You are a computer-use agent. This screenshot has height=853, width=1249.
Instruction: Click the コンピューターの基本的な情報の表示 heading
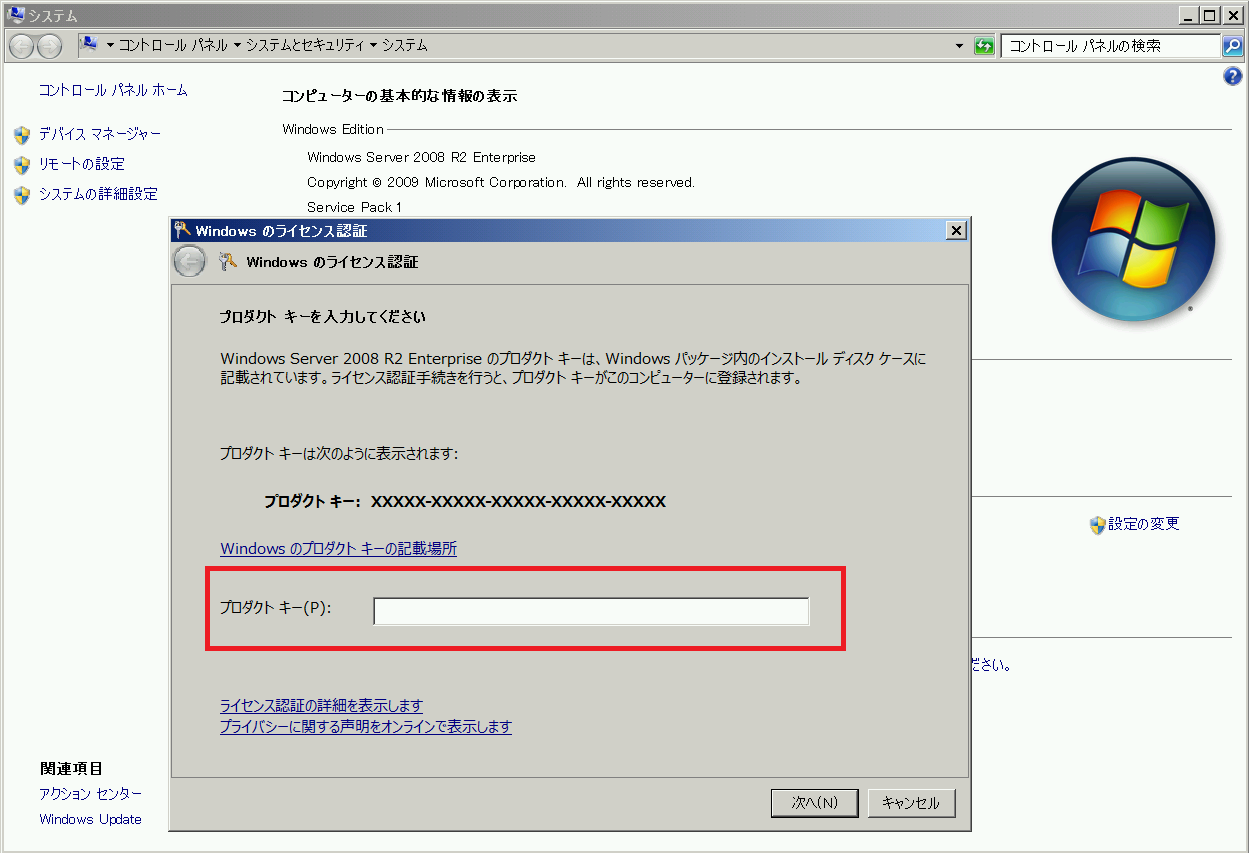400,97
